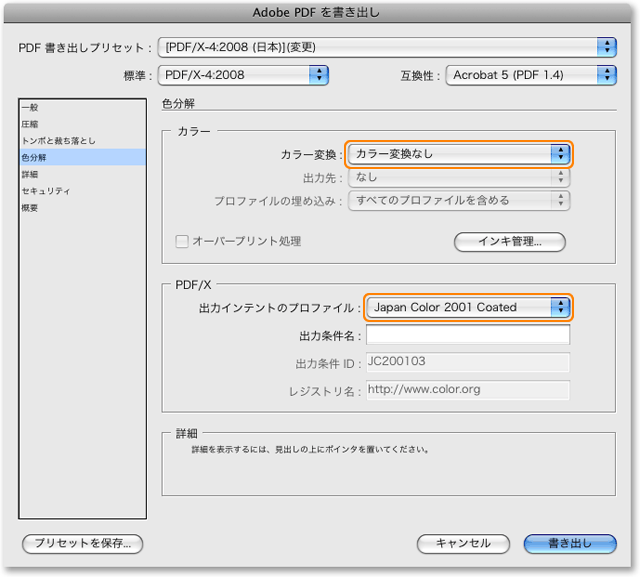640x577 pixels.
Task: Open the 標準 PDF/X-4:2008 dropdown
Action: point(245,74)
